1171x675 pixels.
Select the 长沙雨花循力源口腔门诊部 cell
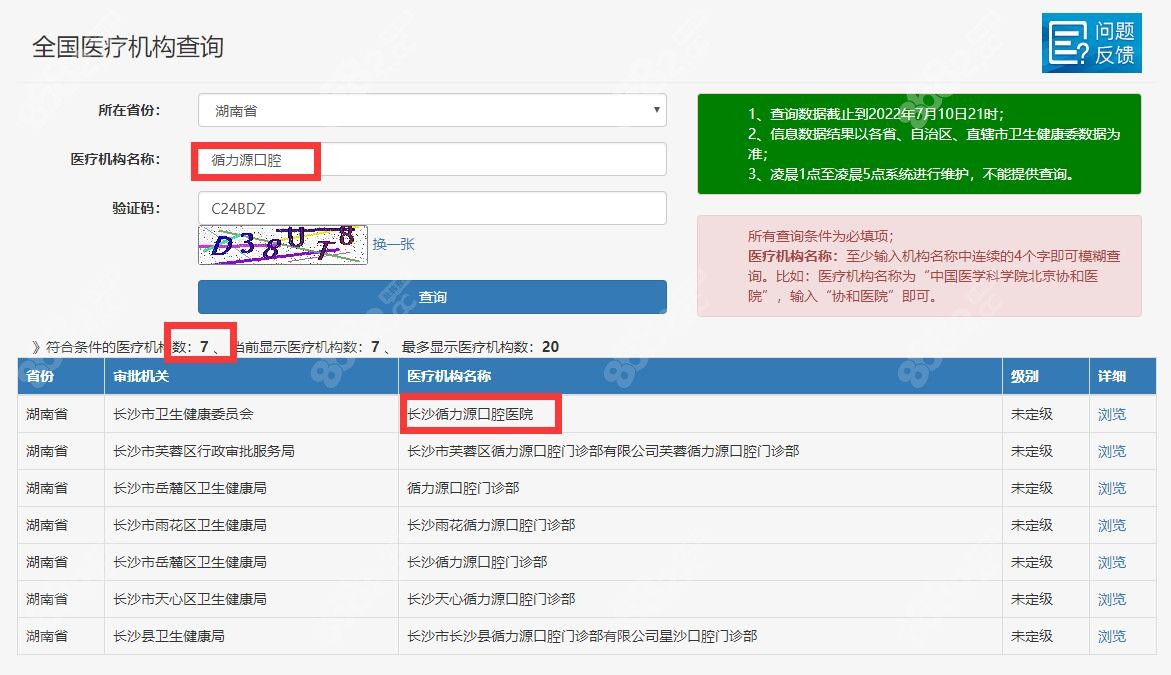coord(700,526)
